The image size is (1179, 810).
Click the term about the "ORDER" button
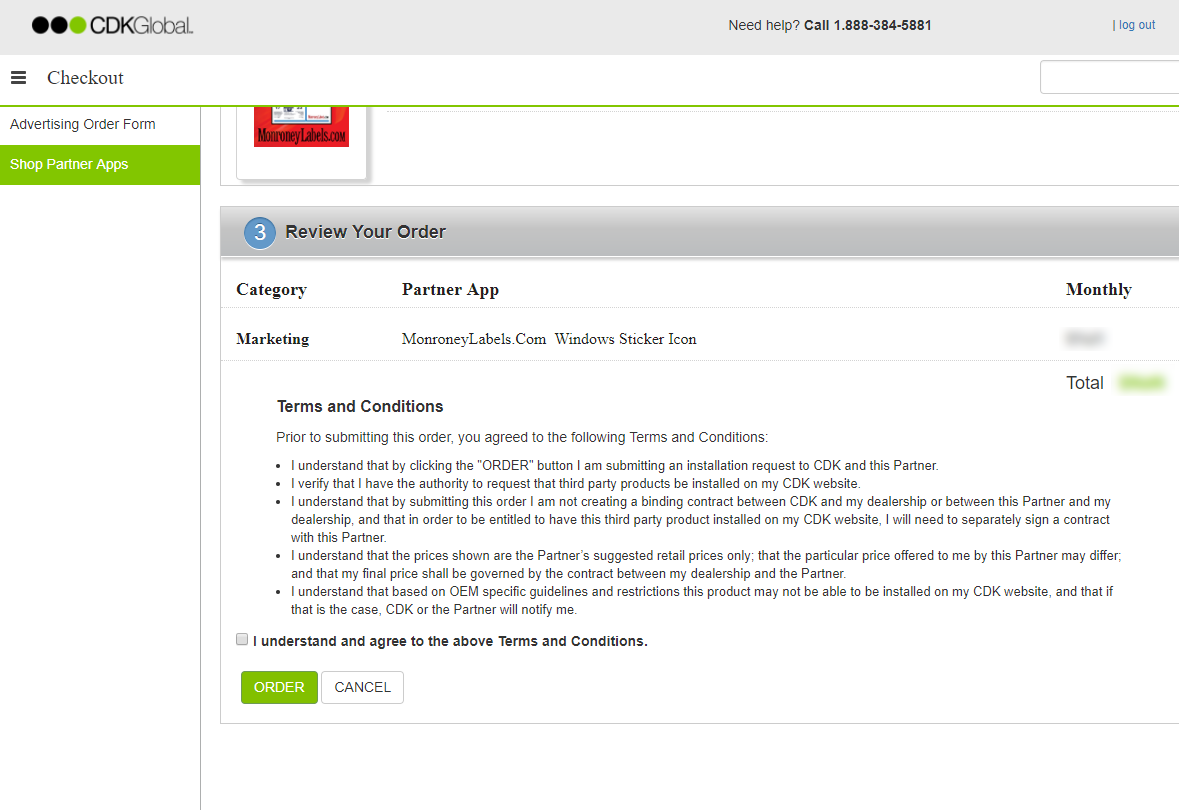[614, 466]
